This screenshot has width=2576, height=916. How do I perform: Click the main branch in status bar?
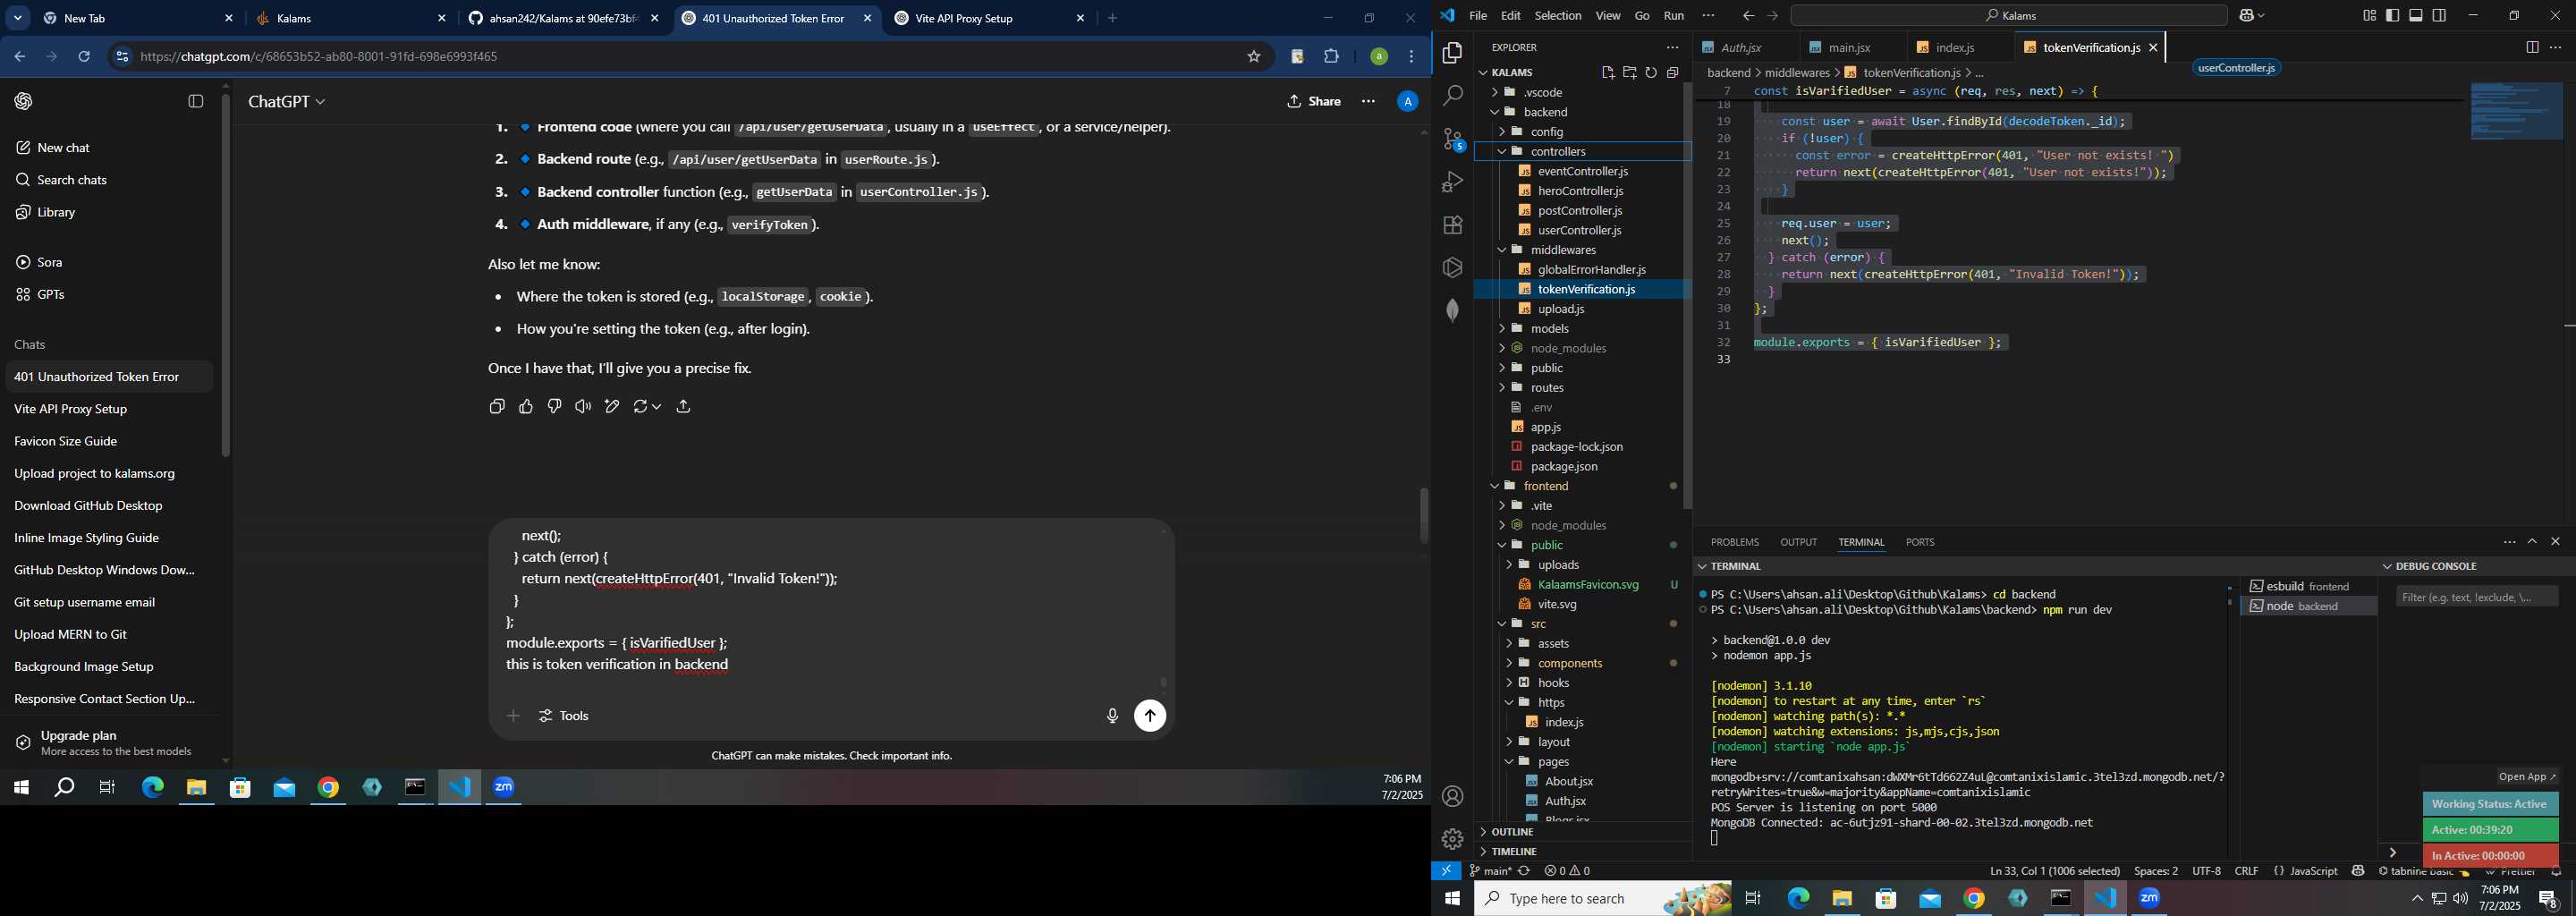click(1490, 872)
